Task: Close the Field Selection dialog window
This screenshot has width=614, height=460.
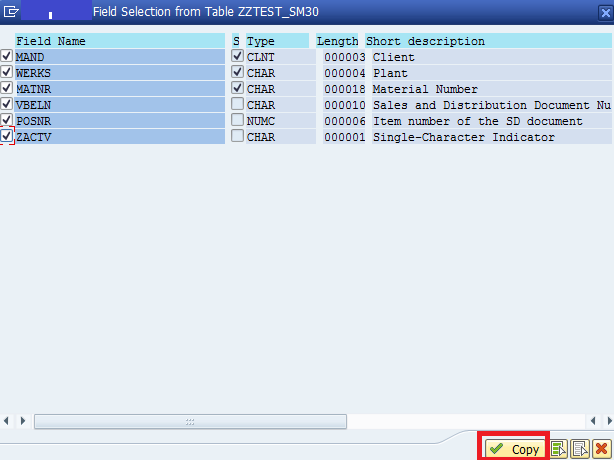Action: coord(605,13)
